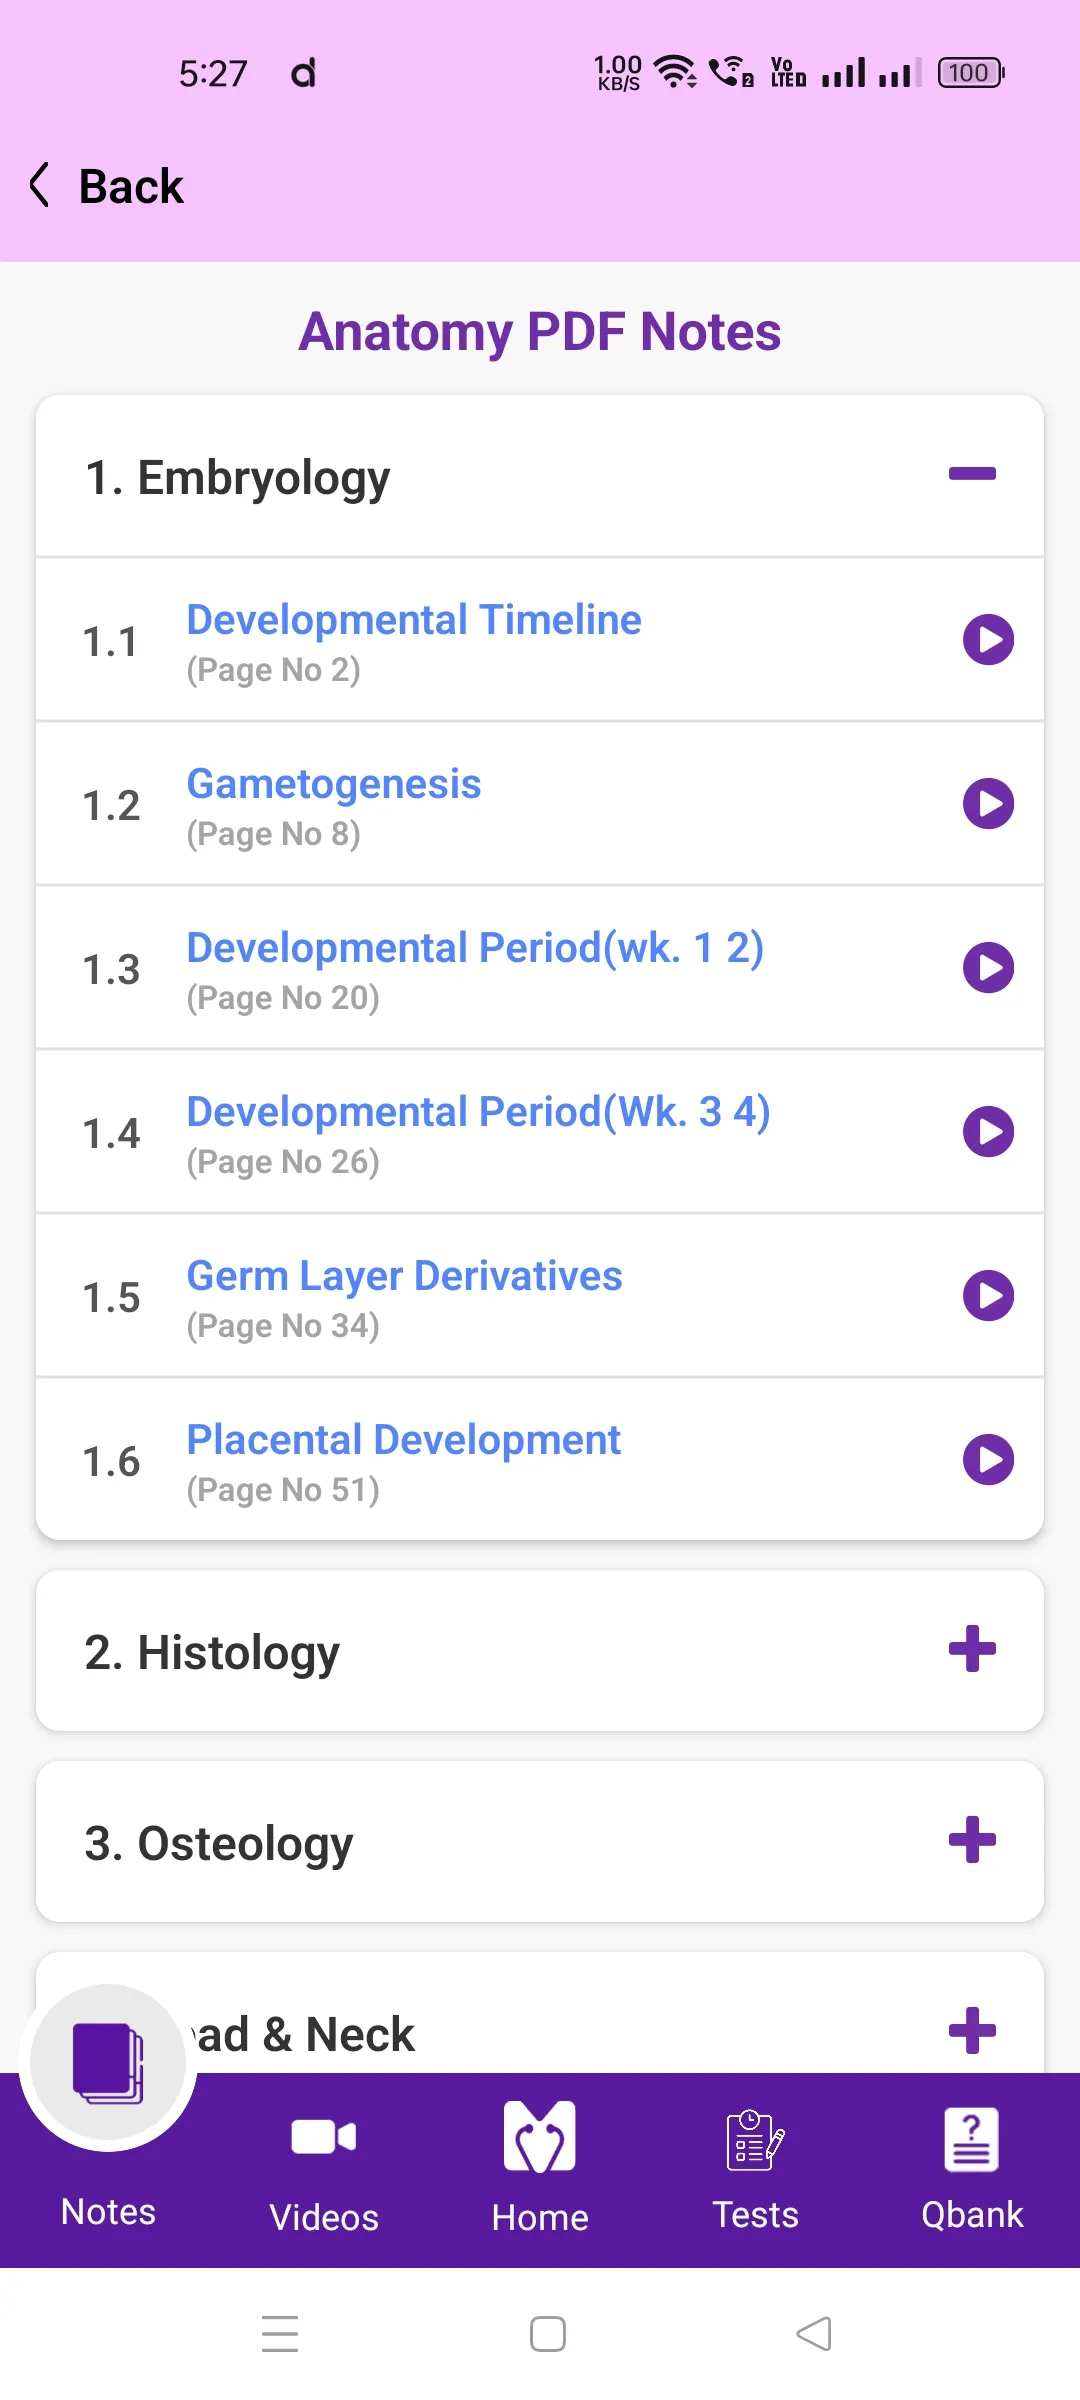Collapse the Embryology section minus icon
This screenshot has height=2400, width=1080.
pyautogui.click(x=972, y=474)
